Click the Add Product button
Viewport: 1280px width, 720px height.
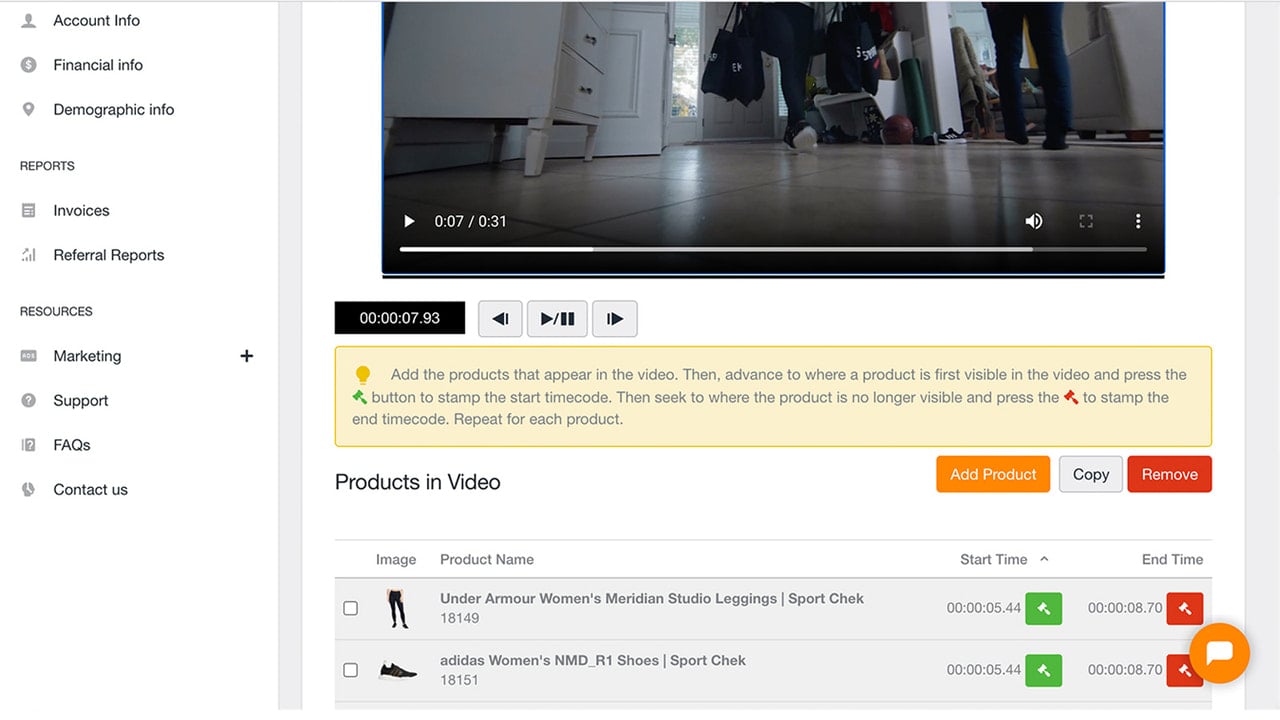click(x=993, y=474)
